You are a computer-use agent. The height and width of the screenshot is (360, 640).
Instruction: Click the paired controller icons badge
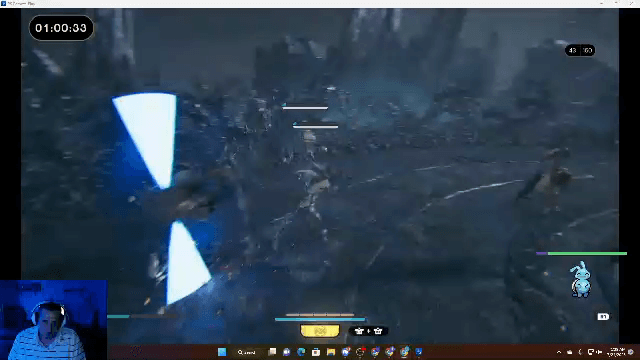coord(368,331)
